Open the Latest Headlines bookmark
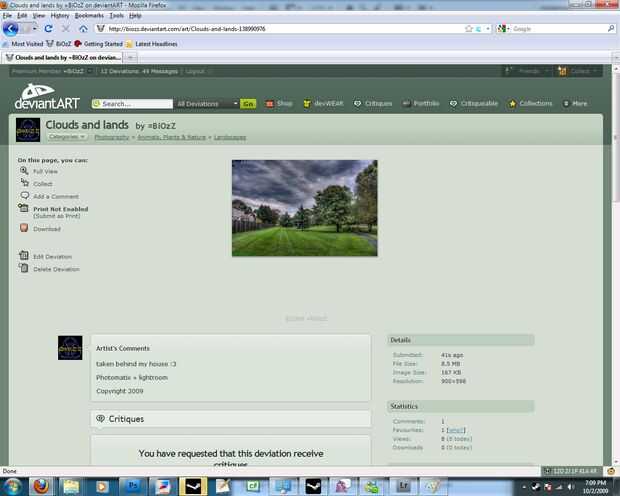The image size is (620, 496). pos(151,44)
